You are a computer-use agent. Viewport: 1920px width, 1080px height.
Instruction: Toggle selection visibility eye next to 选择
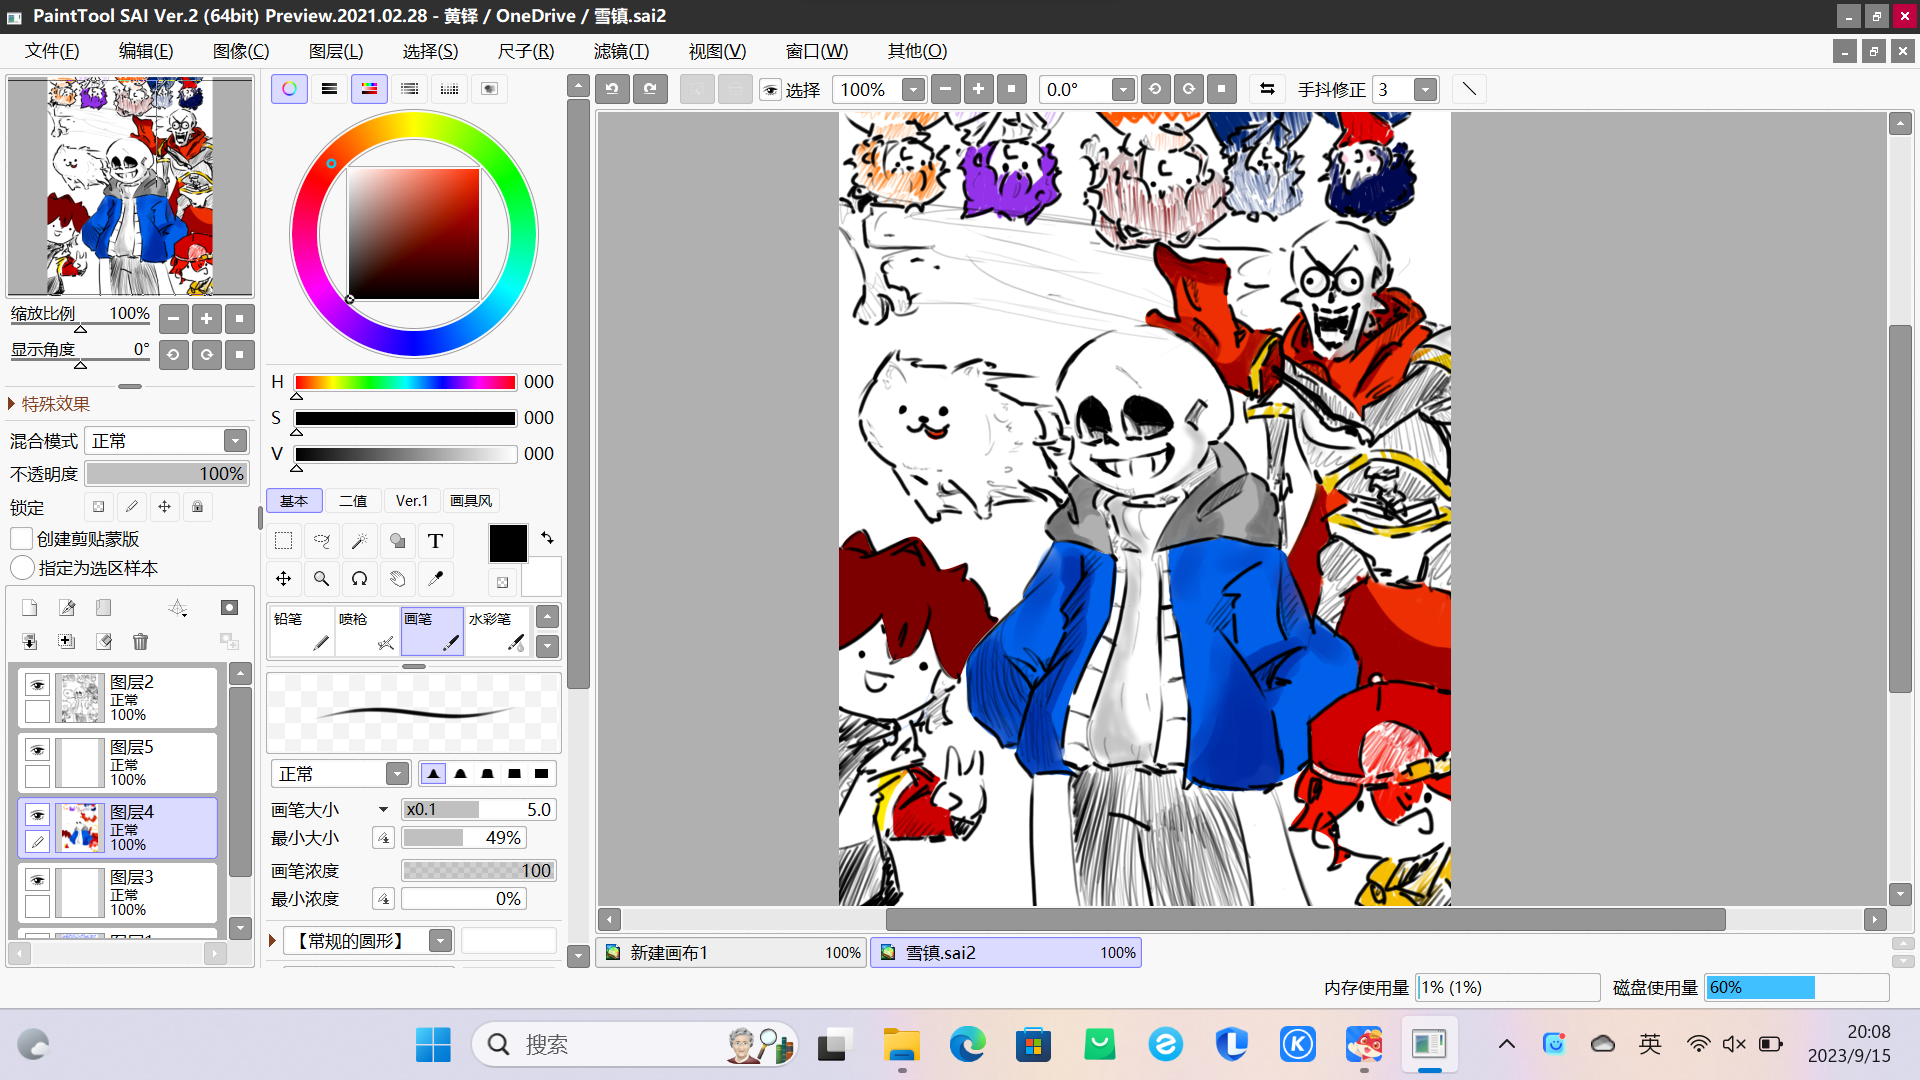click(x=770, y=90)
